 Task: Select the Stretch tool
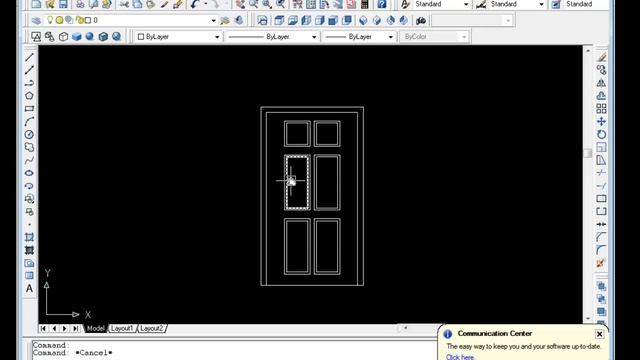[x=601, y=160]
